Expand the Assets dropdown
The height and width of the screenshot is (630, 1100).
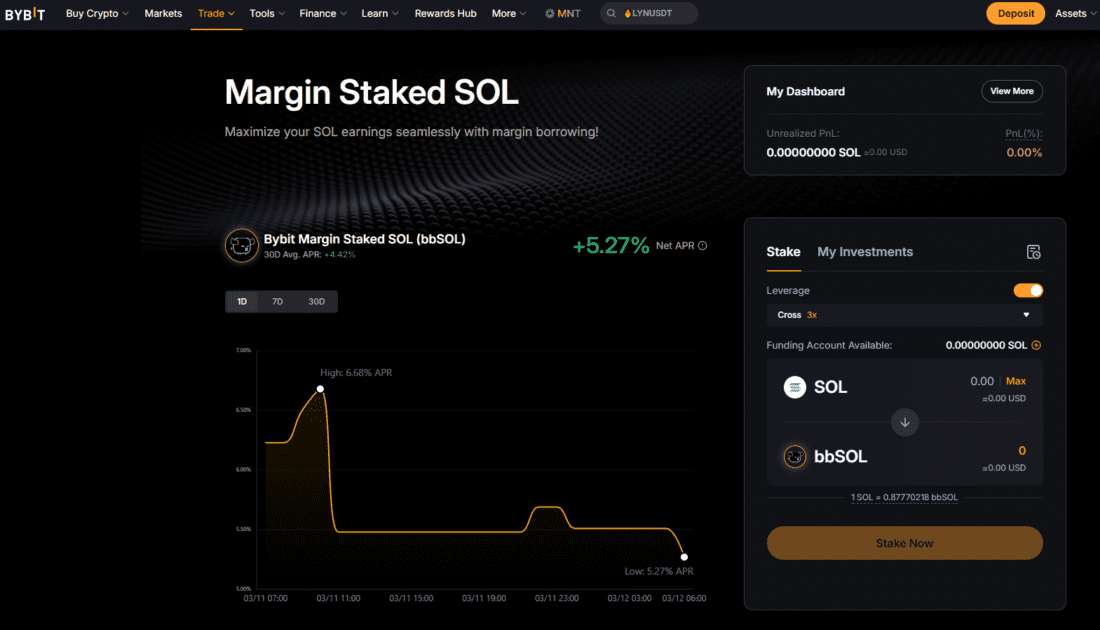1076,14
